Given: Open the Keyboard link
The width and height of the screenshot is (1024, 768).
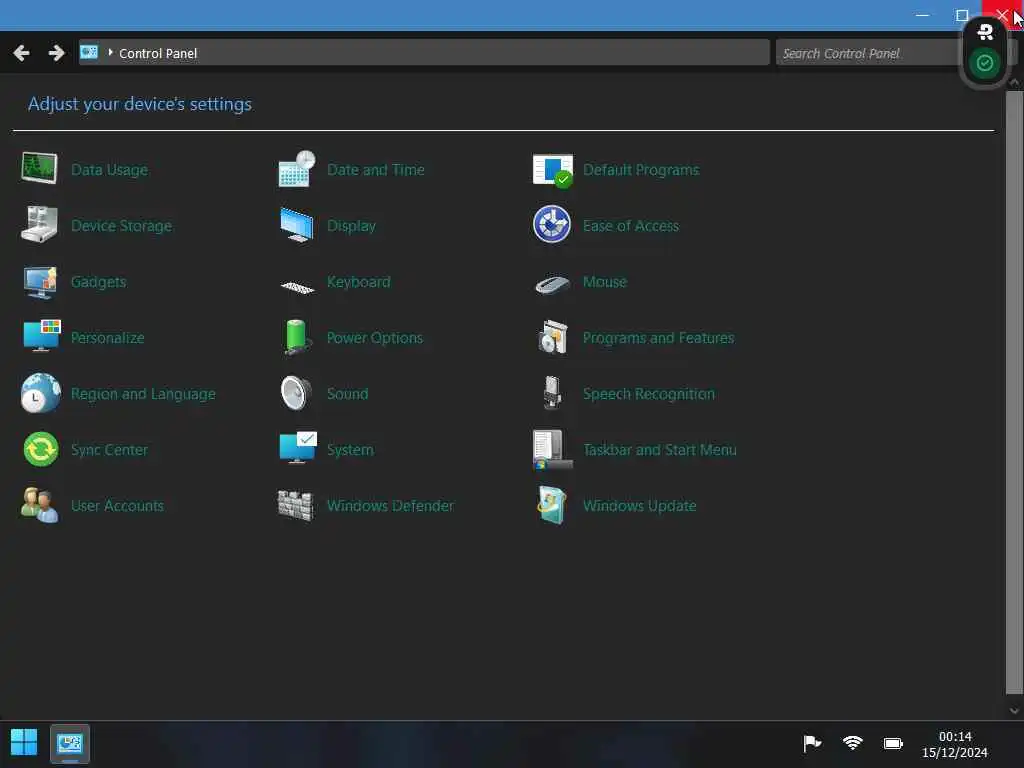Looking at the screenshot, I should (359, 282).
